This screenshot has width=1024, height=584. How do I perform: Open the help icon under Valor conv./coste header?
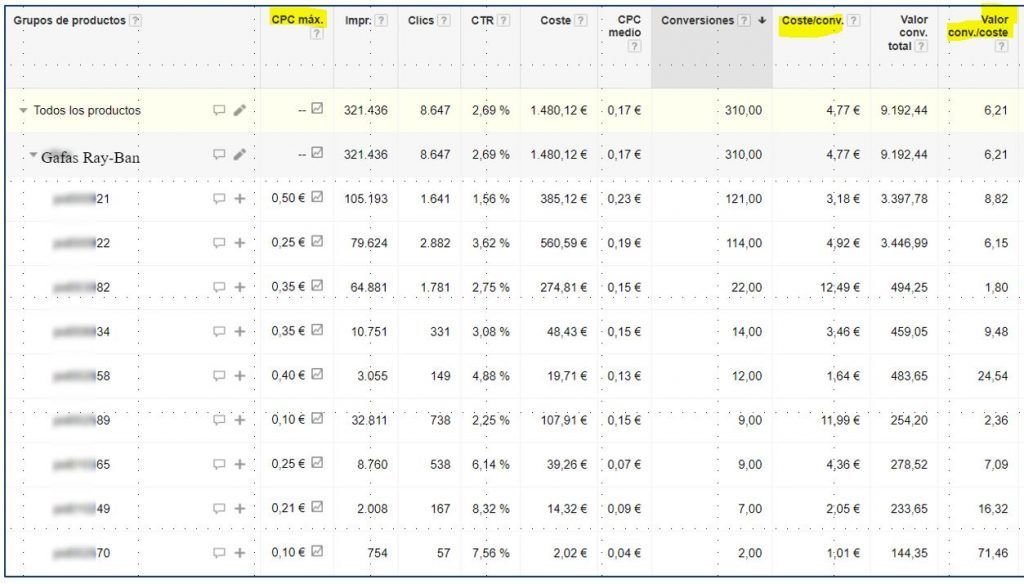(x=1001, y=46)
